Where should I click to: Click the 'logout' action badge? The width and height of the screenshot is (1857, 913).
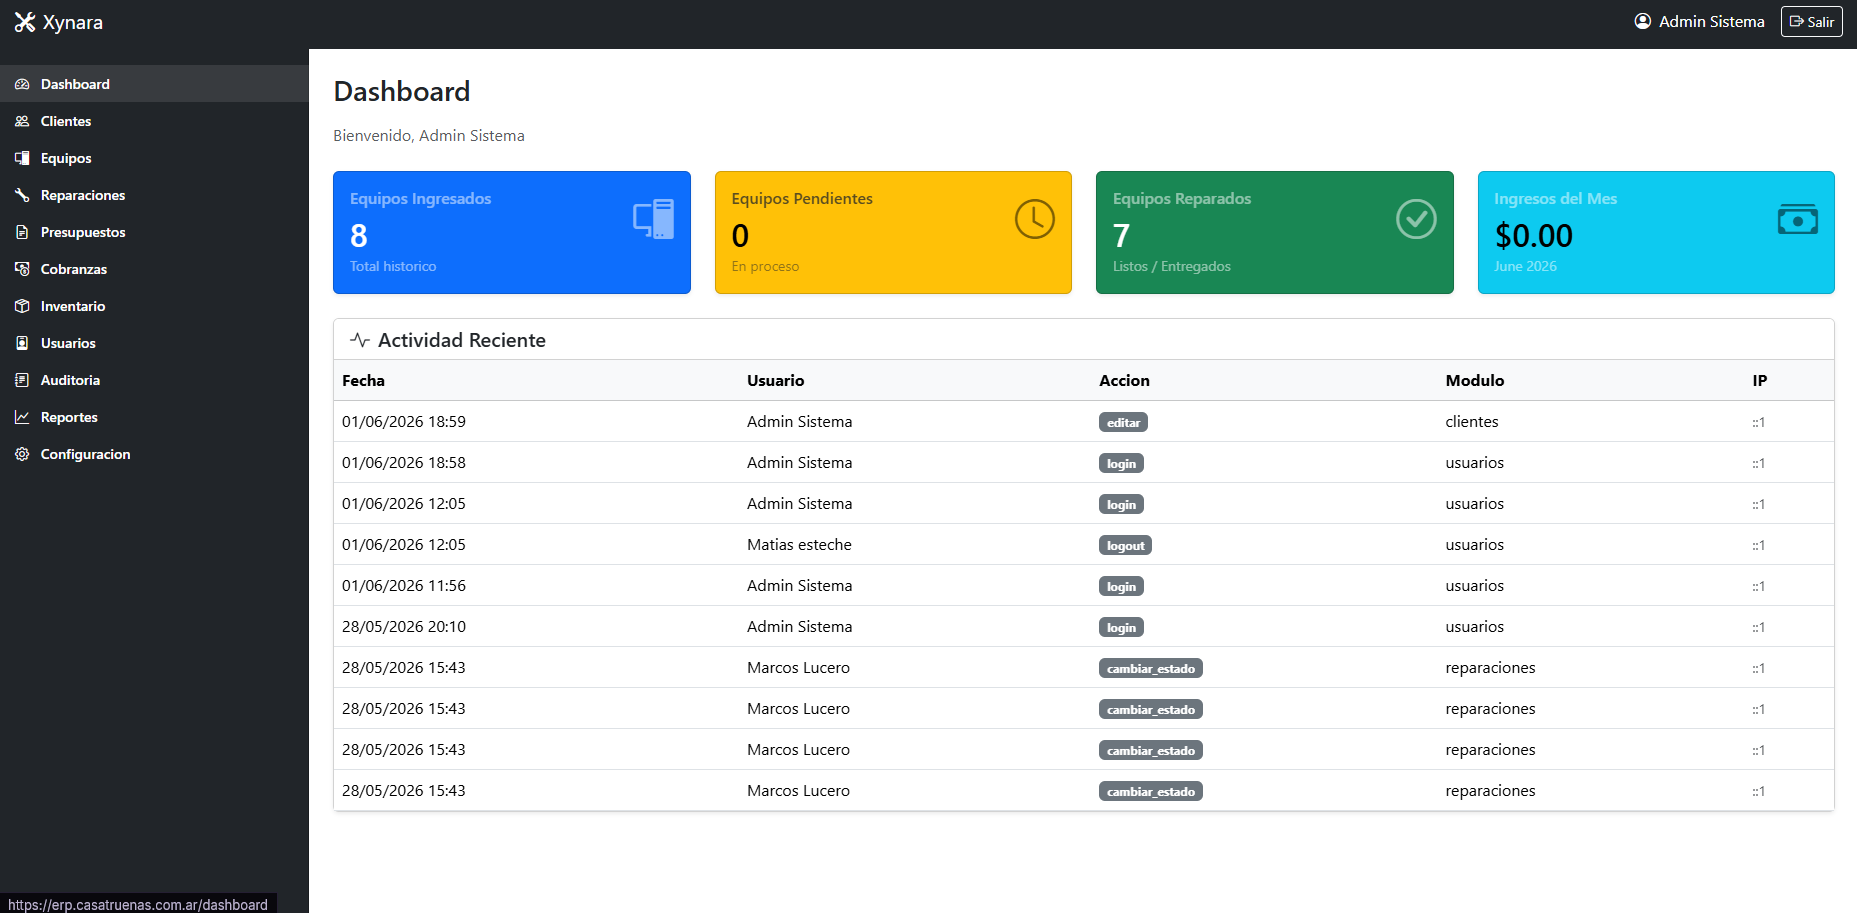click(x=1125, y=545)
